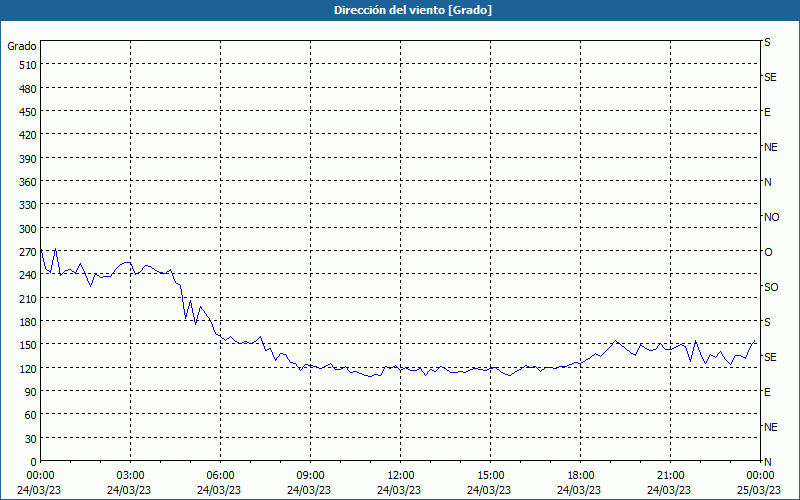Click the chart title "Dirección del viento [Grado]"
800x500 pixels.
tap(413, 10)
